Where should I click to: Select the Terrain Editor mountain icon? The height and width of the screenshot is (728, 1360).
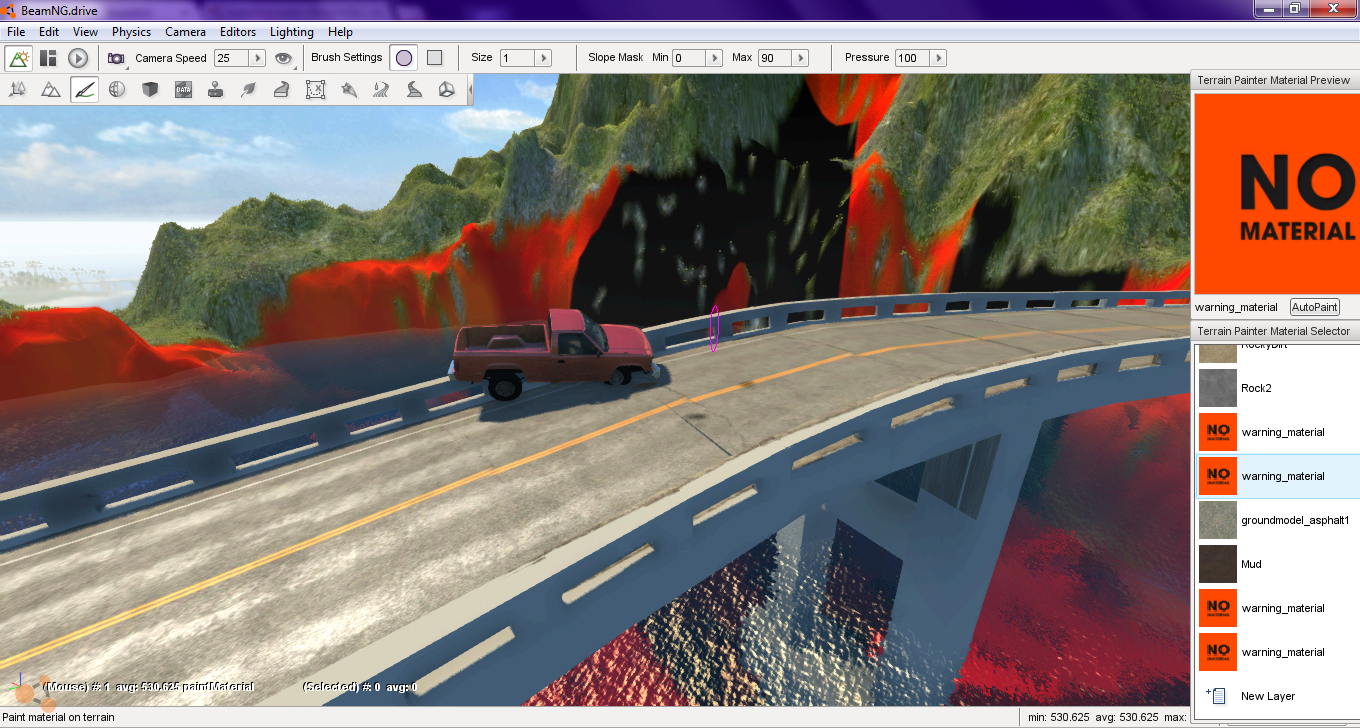pyautogui.click(x=50, y=90)
